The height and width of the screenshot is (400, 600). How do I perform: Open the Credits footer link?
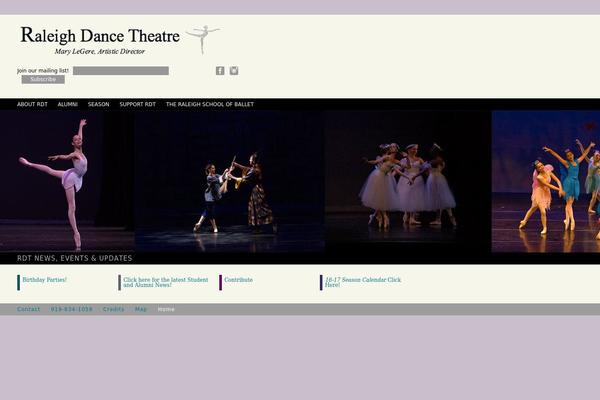point(113,309)
